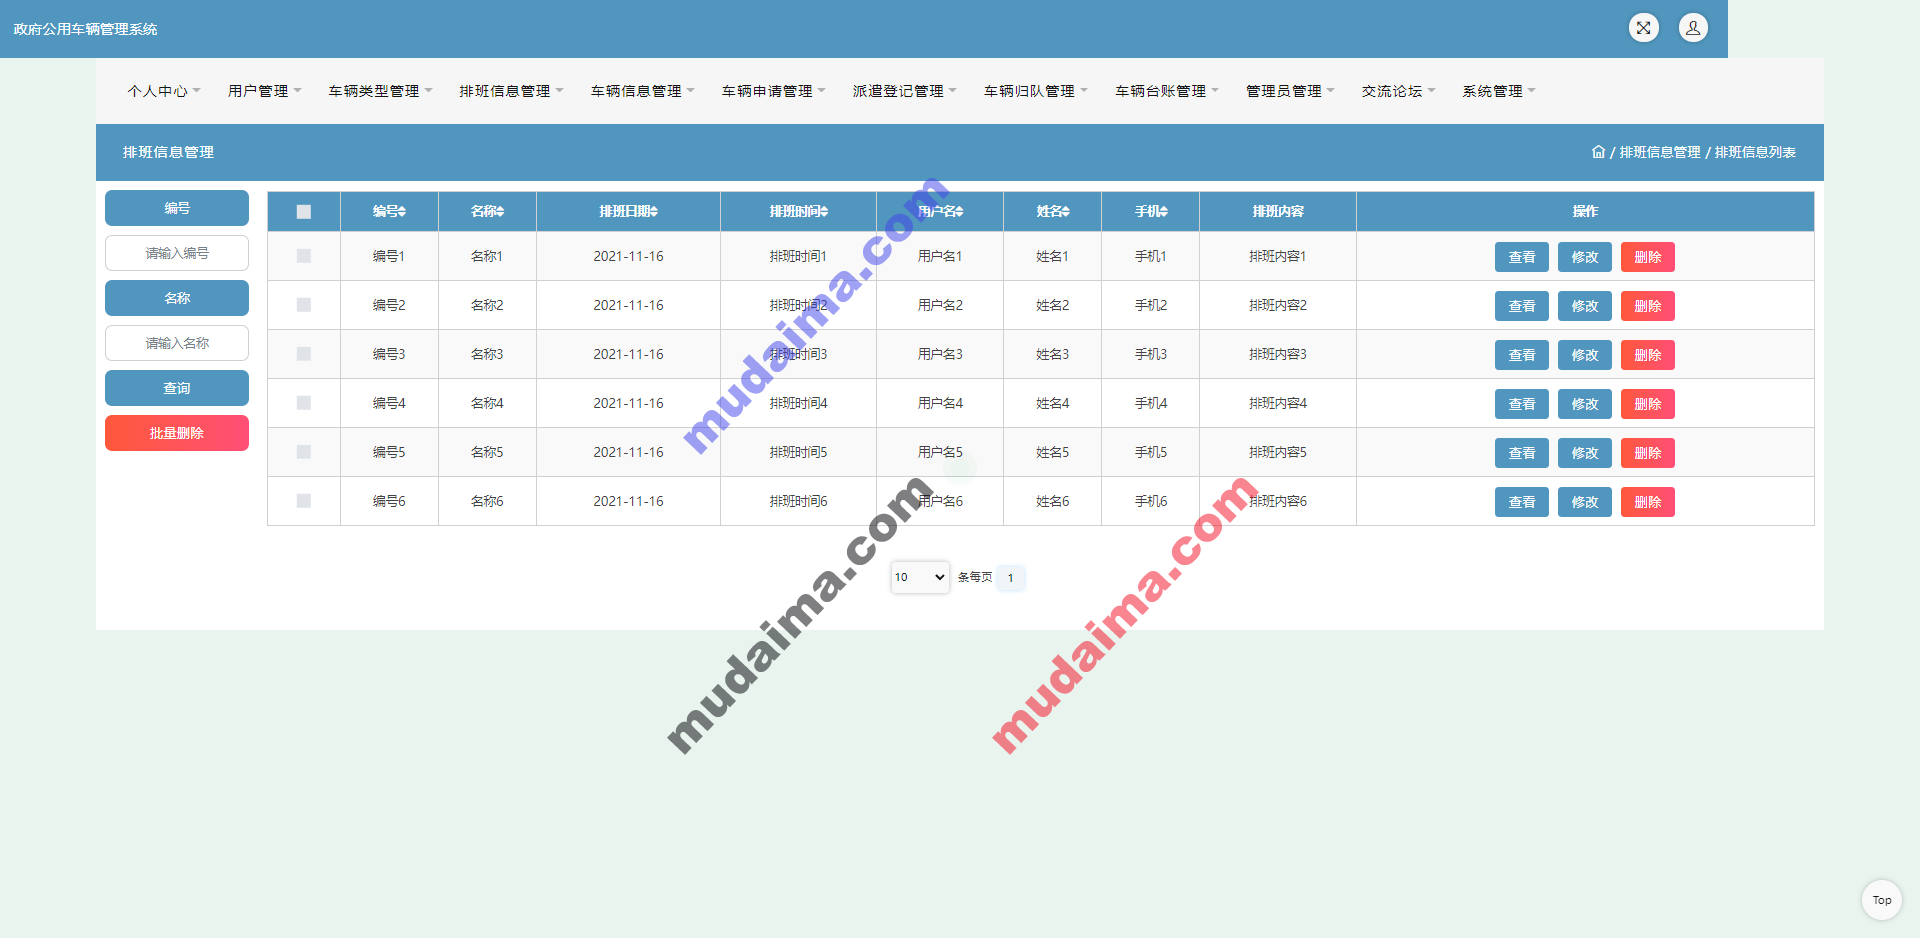Sort by 姓名 column header

1052,211
